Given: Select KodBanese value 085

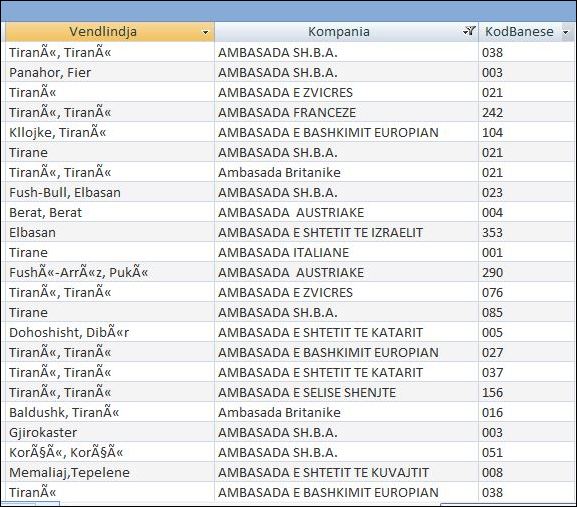Looking at the screenshot, I should click(x=525, y=312).
